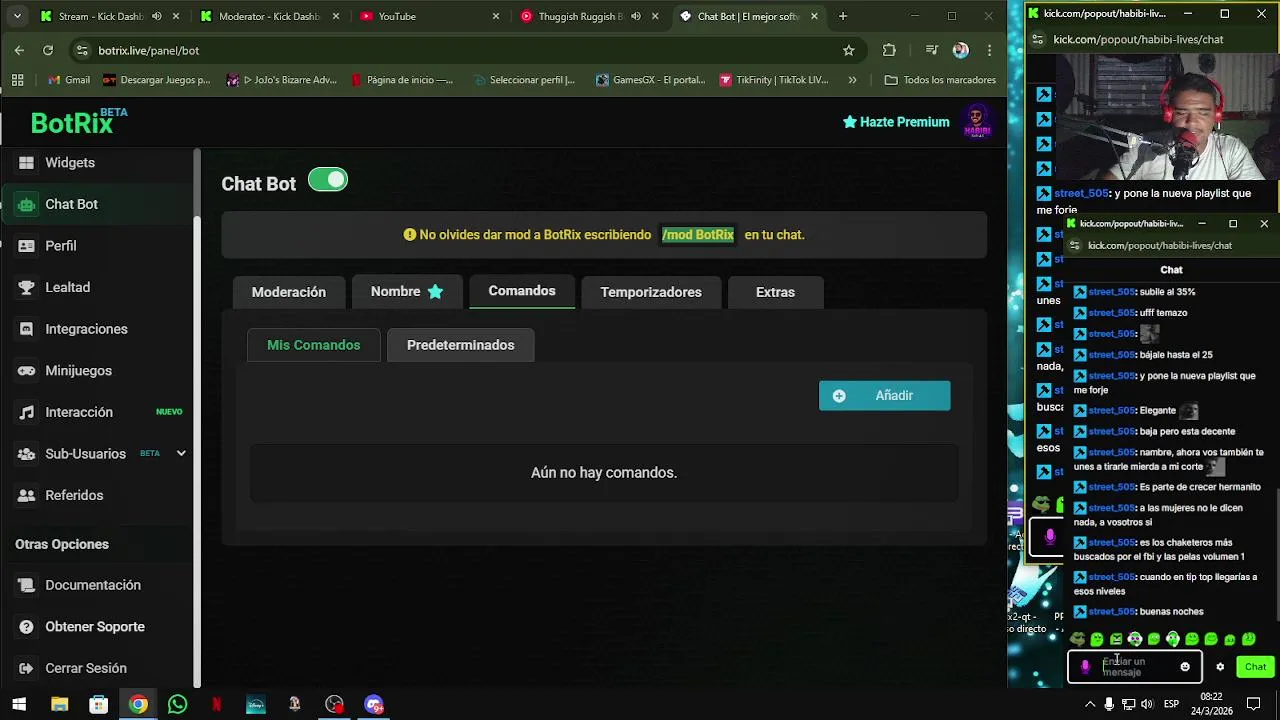This screenshot has height=720, width=1280.
Task: Open the Chrome apps grid icon
Action: point(17,80)
